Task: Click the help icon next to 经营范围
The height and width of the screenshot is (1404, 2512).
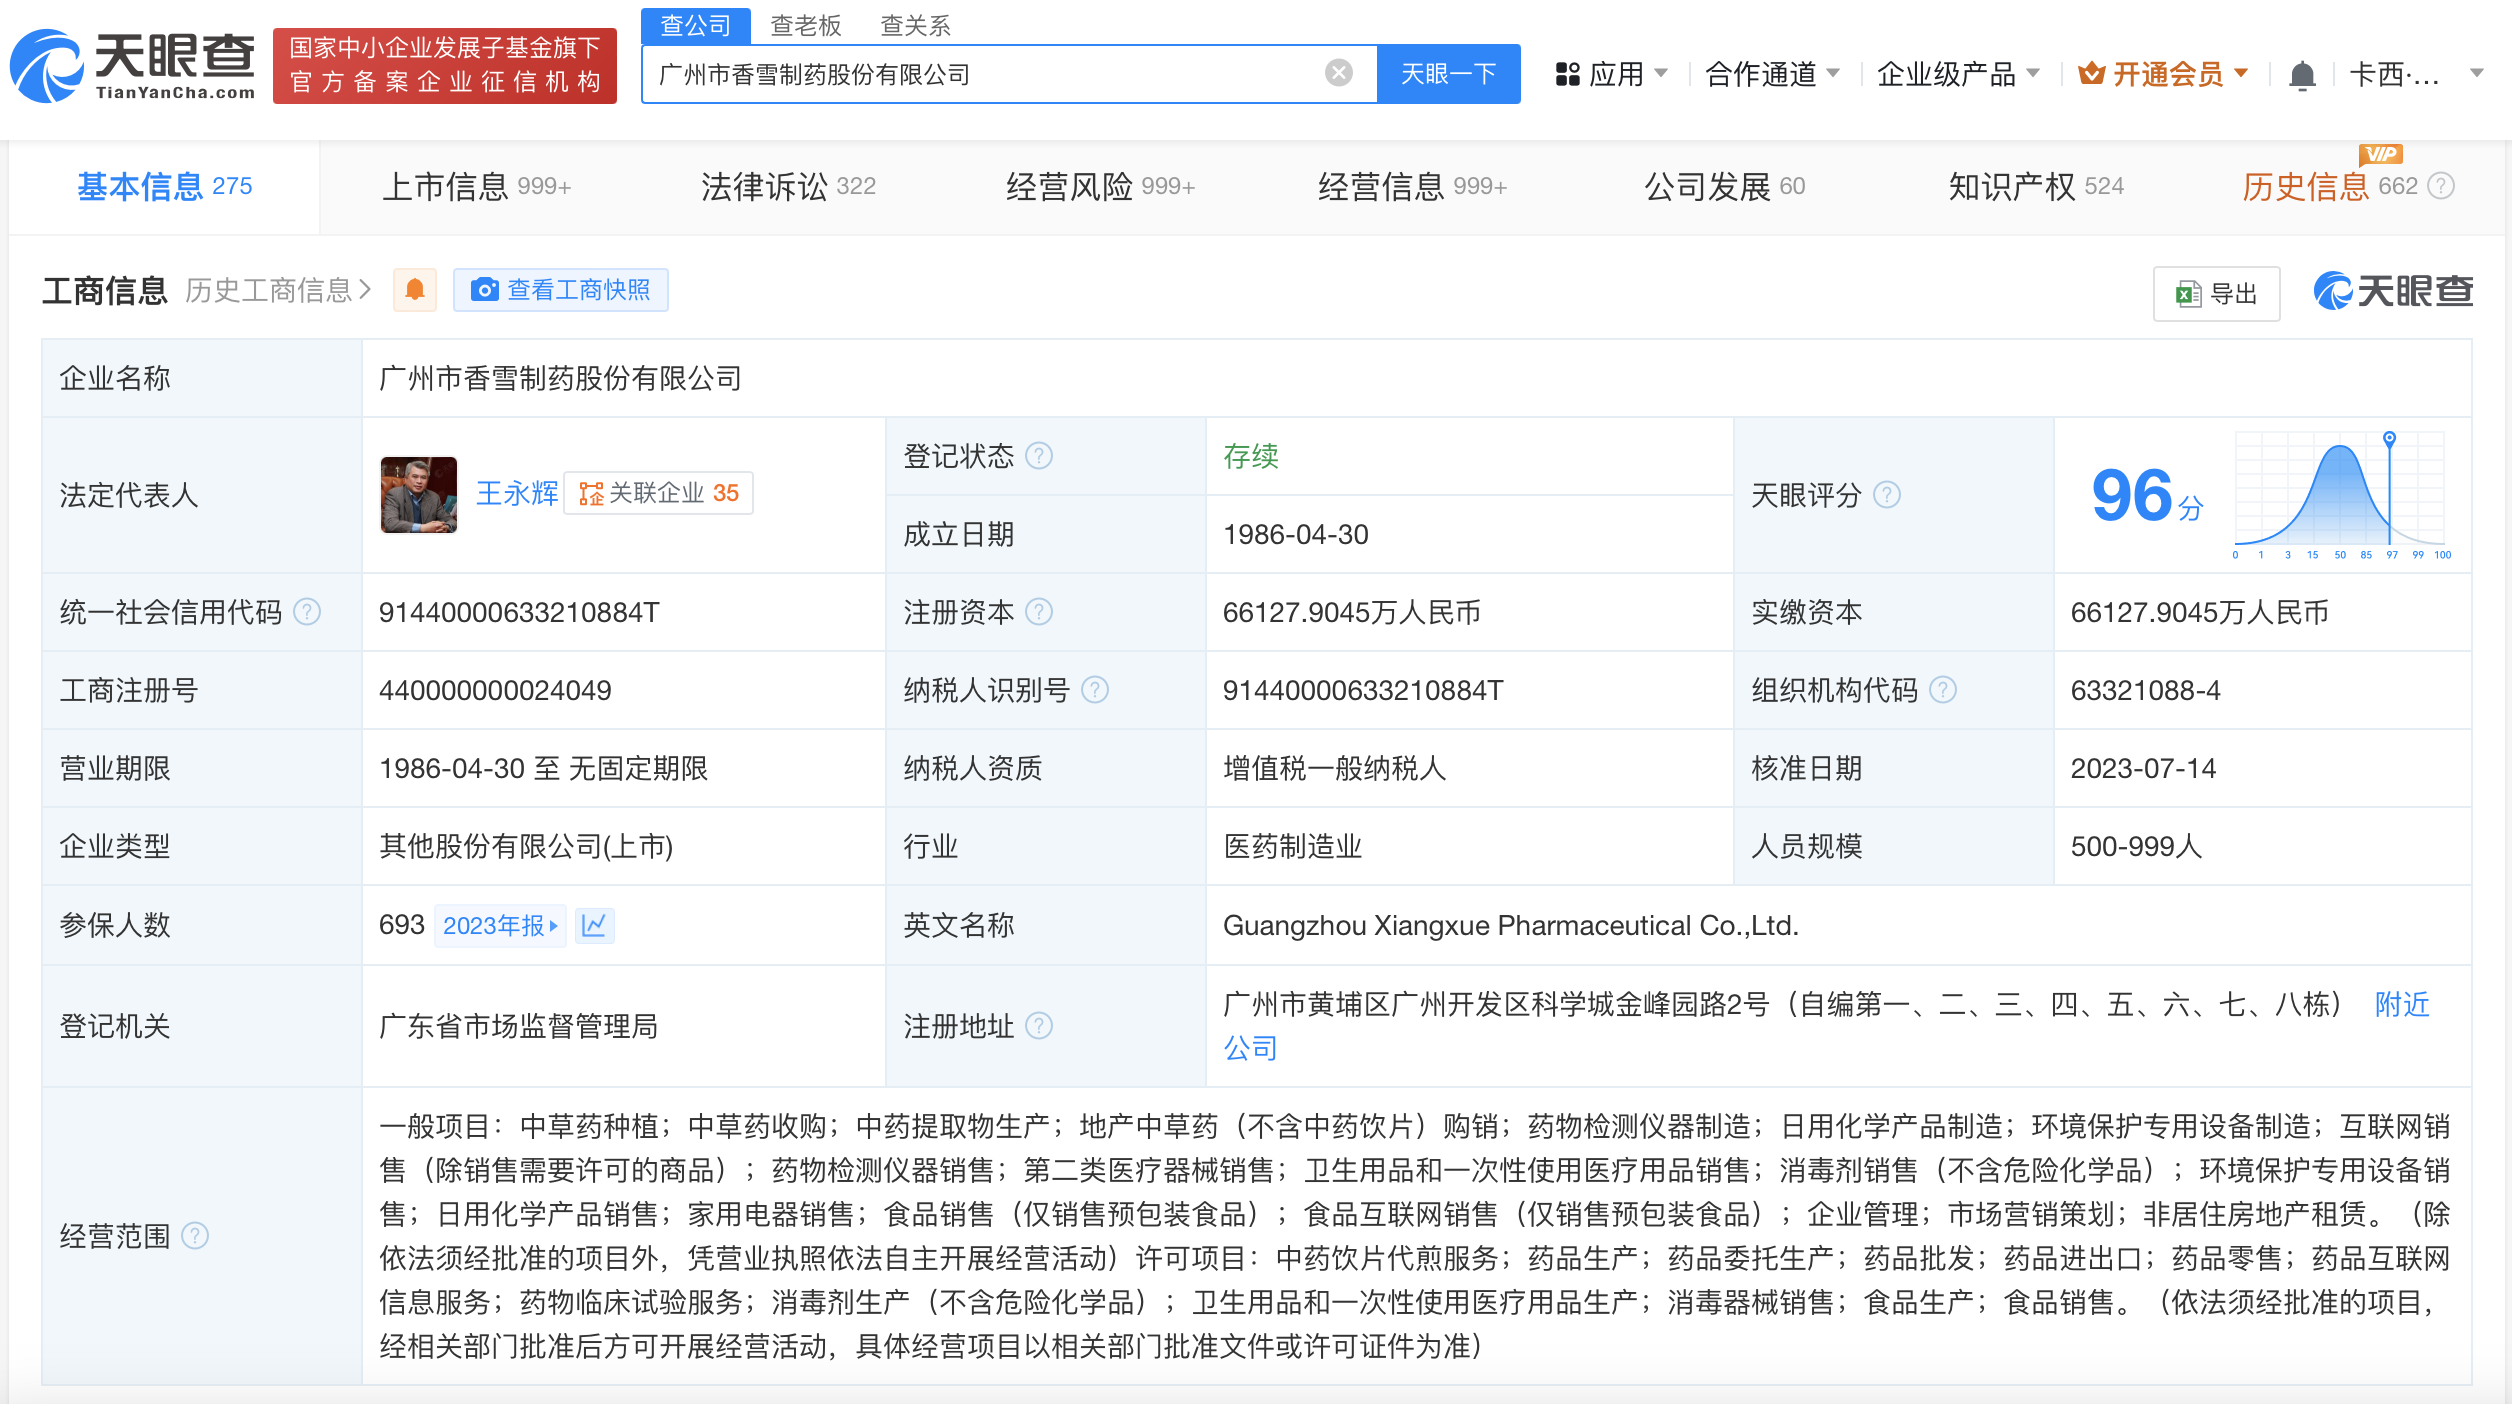Action: [x=195, y=1236]
